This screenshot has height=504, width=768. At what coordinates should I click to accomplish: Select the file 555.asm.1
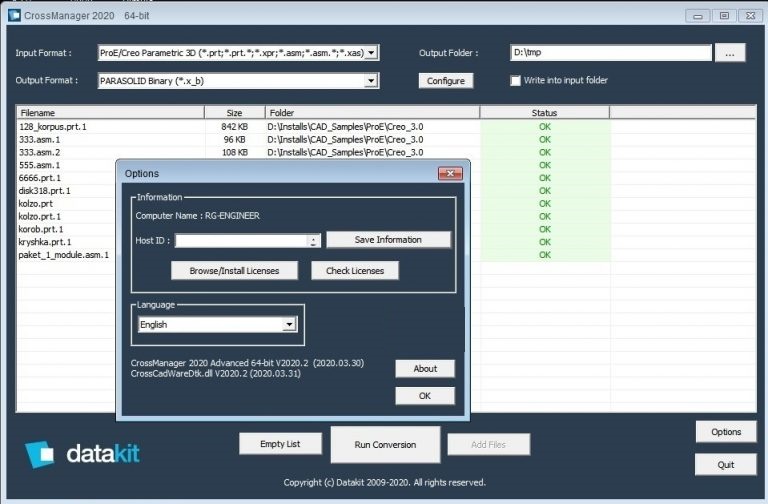coord(40,165)
